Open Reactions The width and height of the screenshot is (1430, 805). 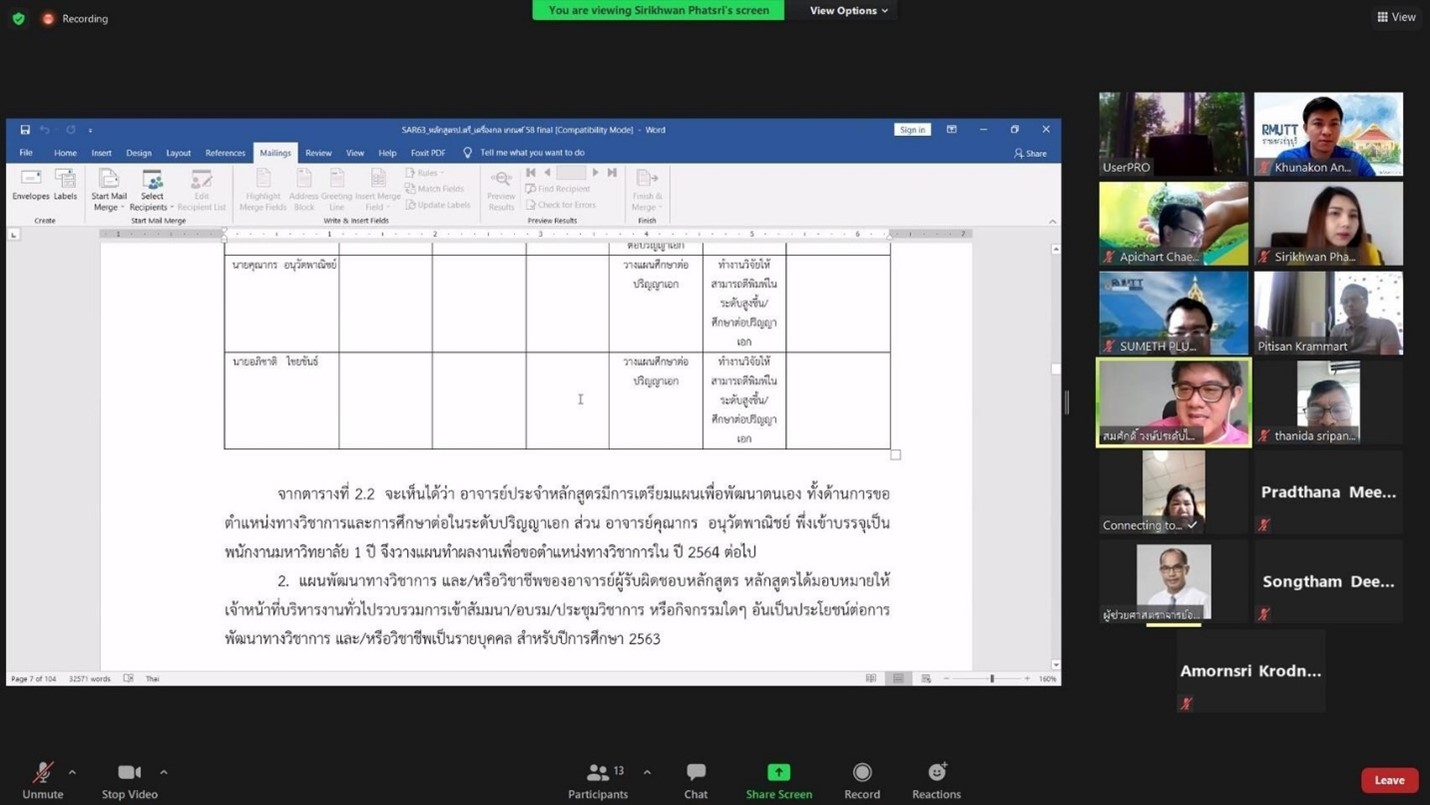[x=936, y=780]
